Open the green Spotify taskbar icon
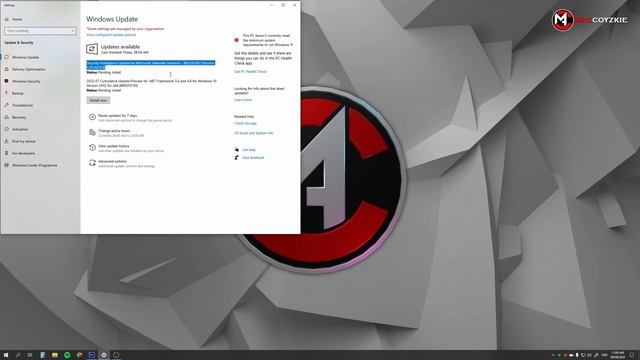 click(67, 355)
